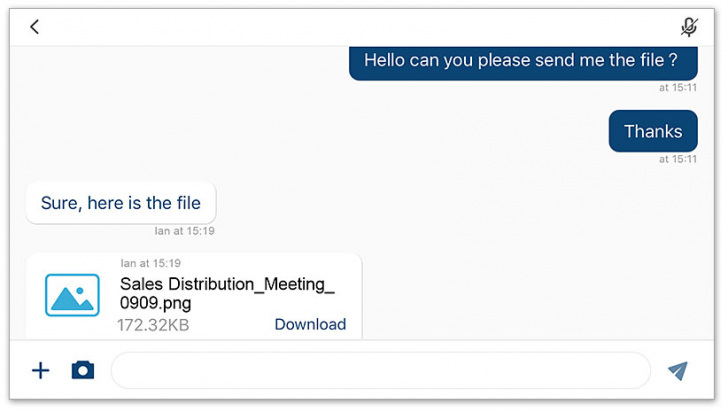Send the message with the paper plane icon

(678, 371)
